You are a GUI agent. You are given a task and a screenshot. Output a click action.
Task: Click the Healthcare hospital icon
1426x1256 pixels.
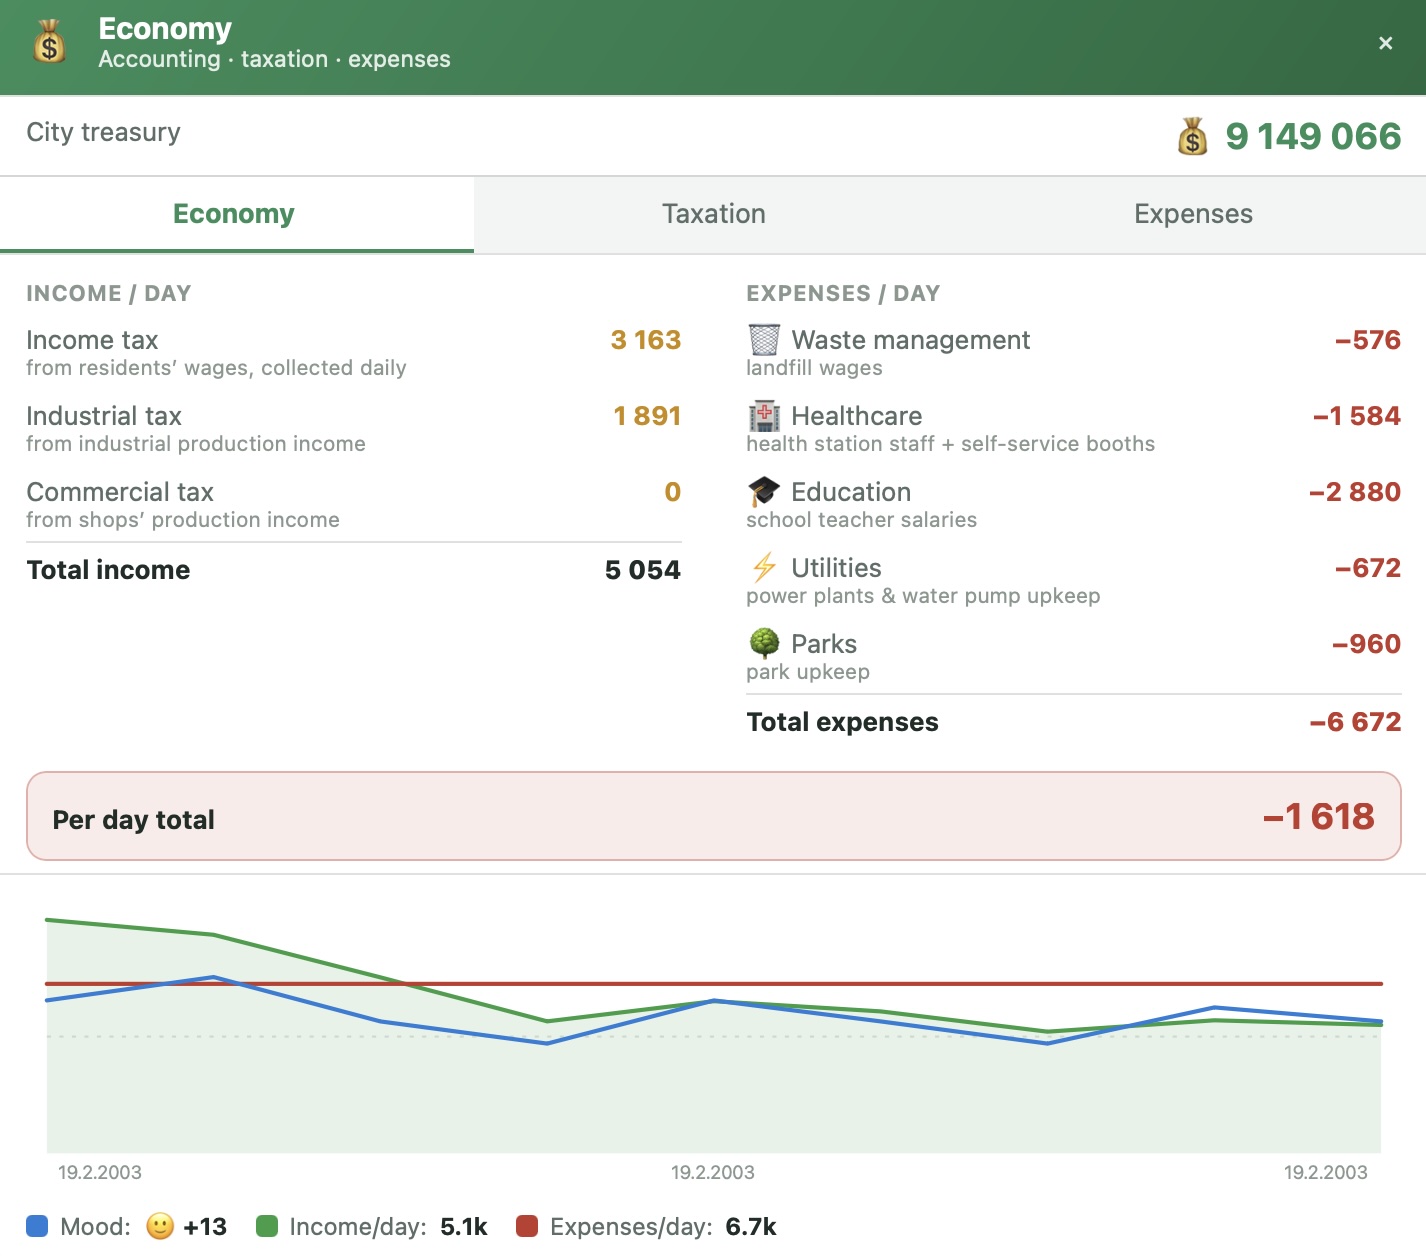[x=764, y=416]
